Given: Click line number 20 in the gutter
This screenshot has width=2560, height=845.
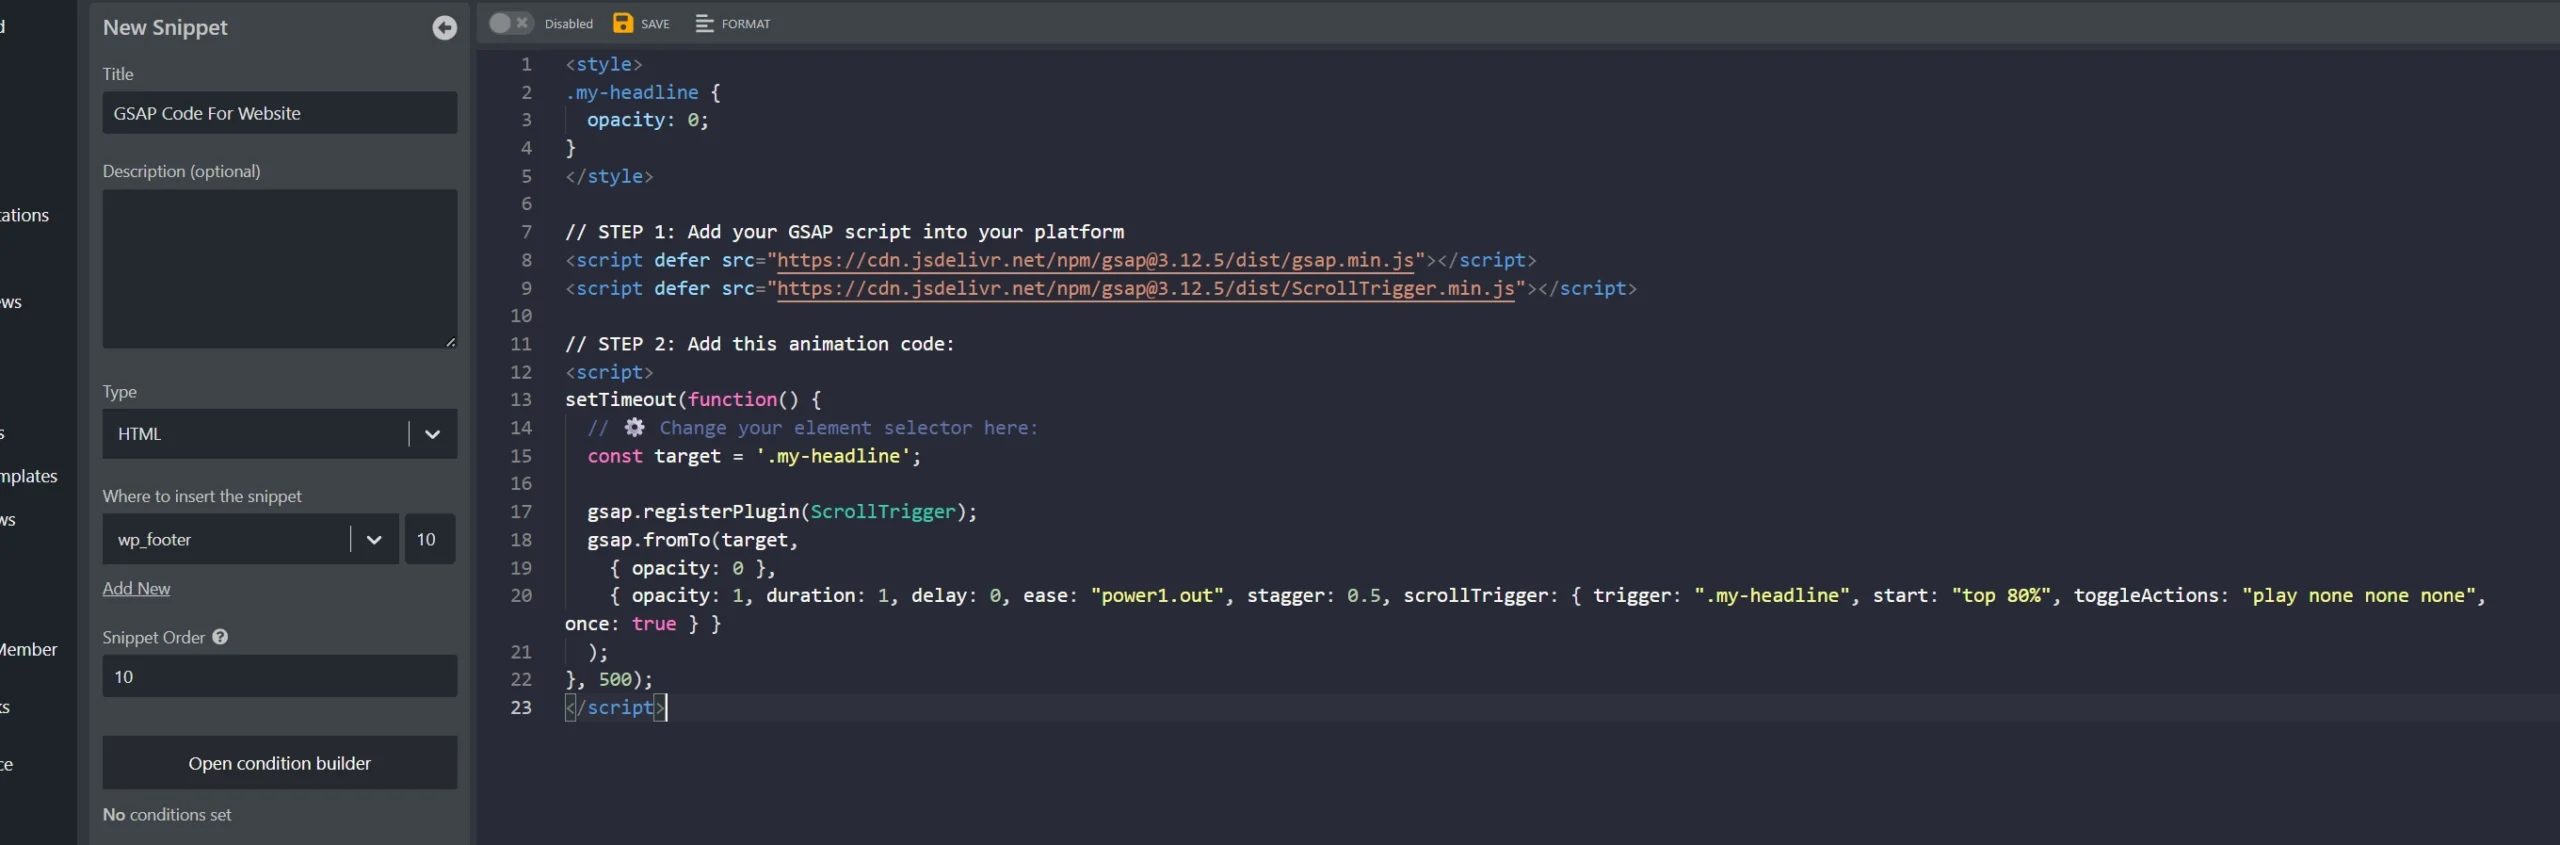Looking at the screenshot, I should [x=521, y=596].
